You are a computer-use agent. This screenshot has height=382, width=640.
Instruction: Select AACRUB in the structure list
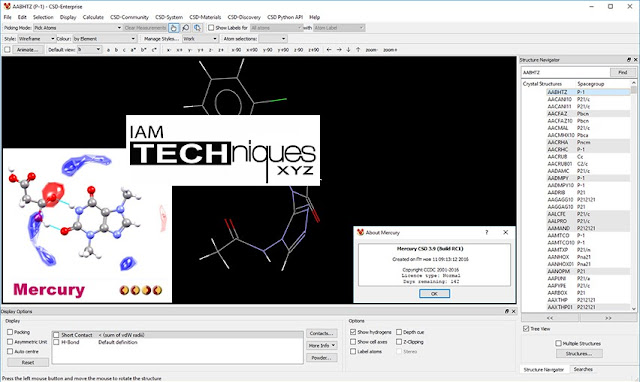point(557,157)
